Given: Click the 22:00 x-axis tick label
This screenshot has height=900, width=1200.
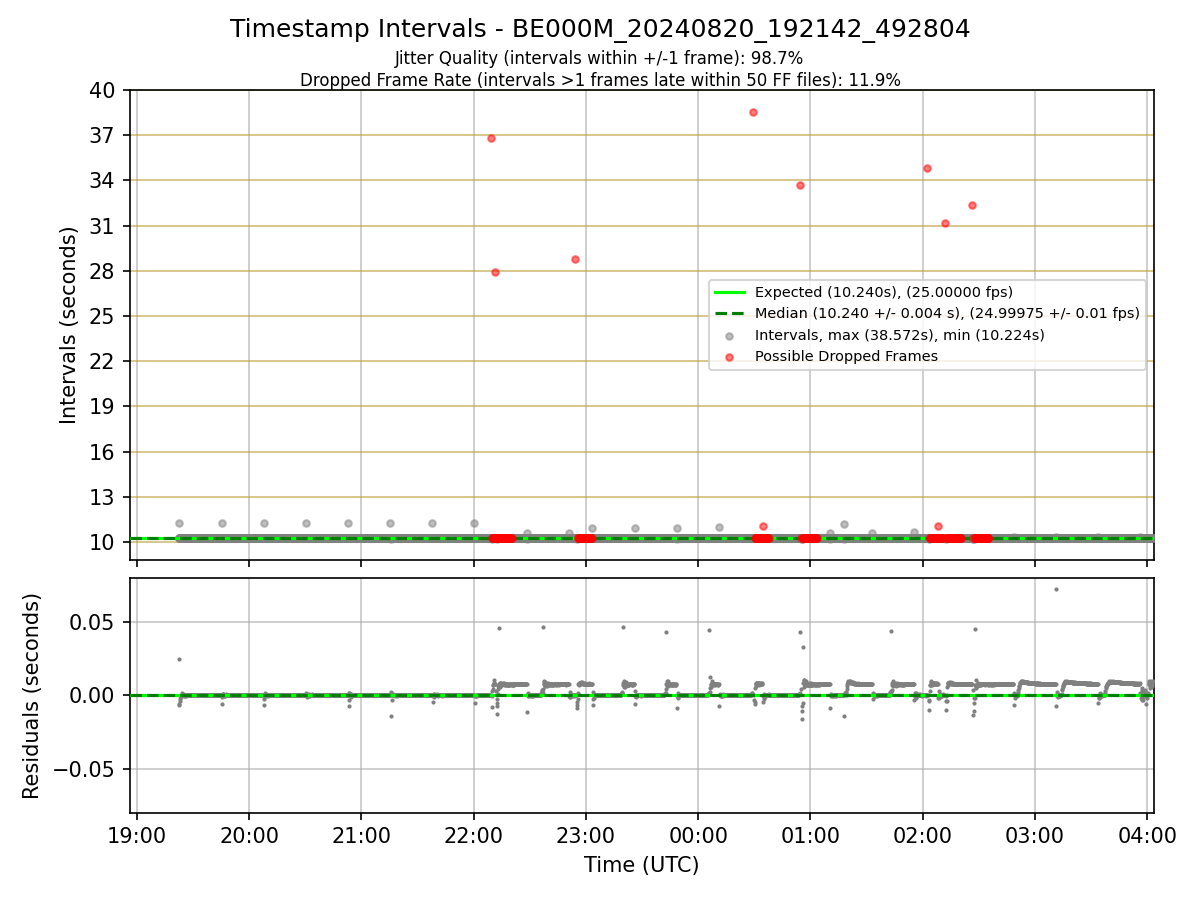Looking at the screenshot, I should (x=473, y=837).
